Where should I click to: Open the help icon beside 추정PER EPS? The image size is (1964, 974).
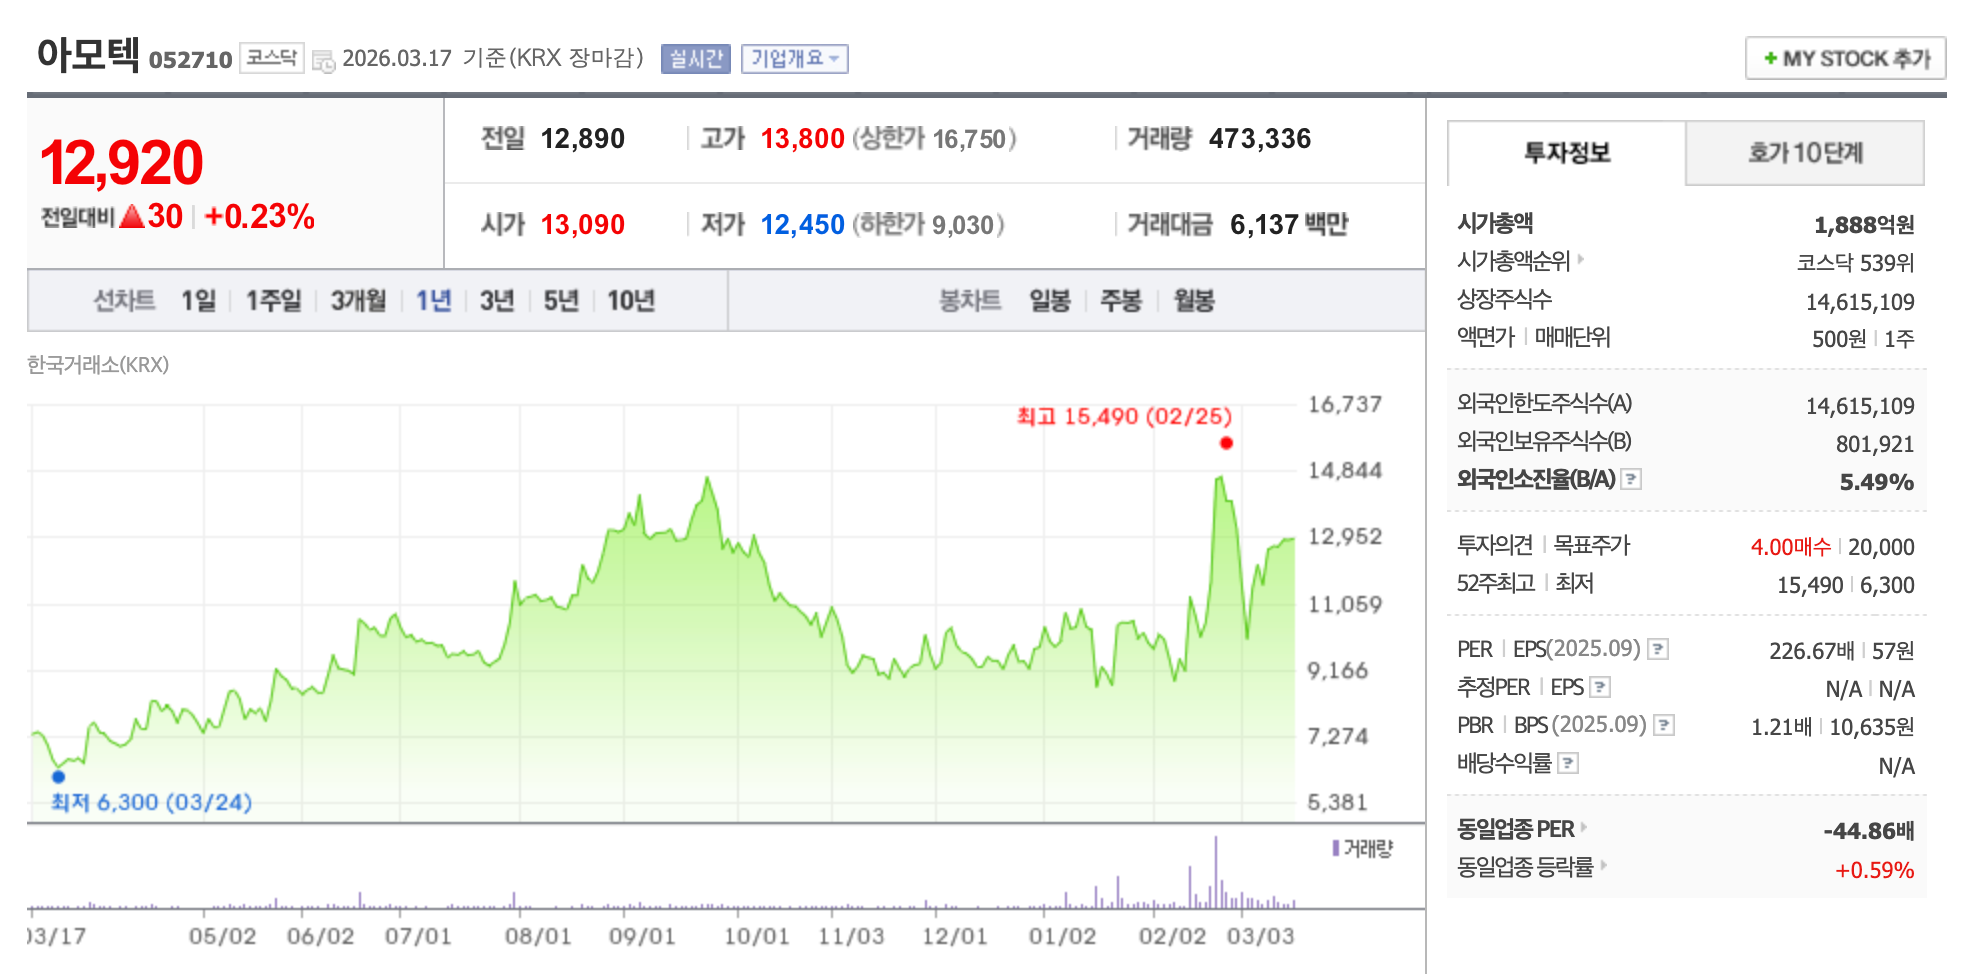[1600, 687]
